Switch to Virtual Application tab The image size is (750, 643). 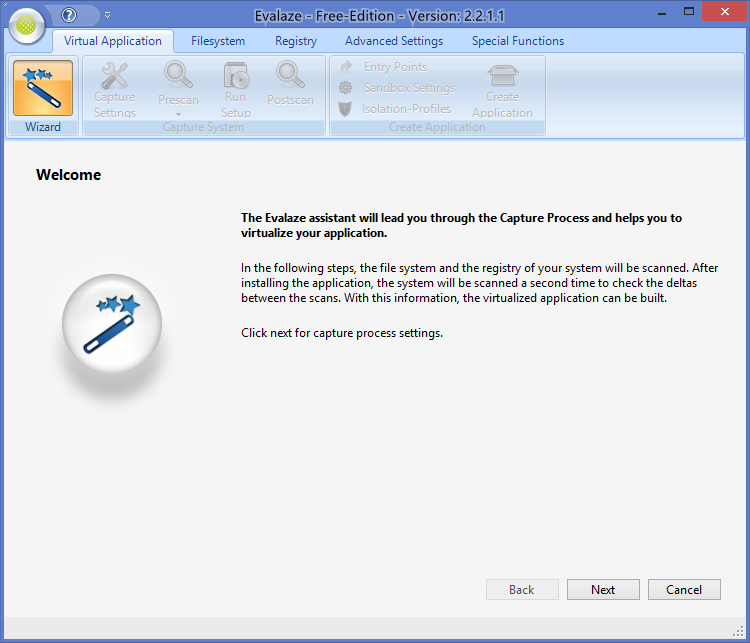point(113,41)
